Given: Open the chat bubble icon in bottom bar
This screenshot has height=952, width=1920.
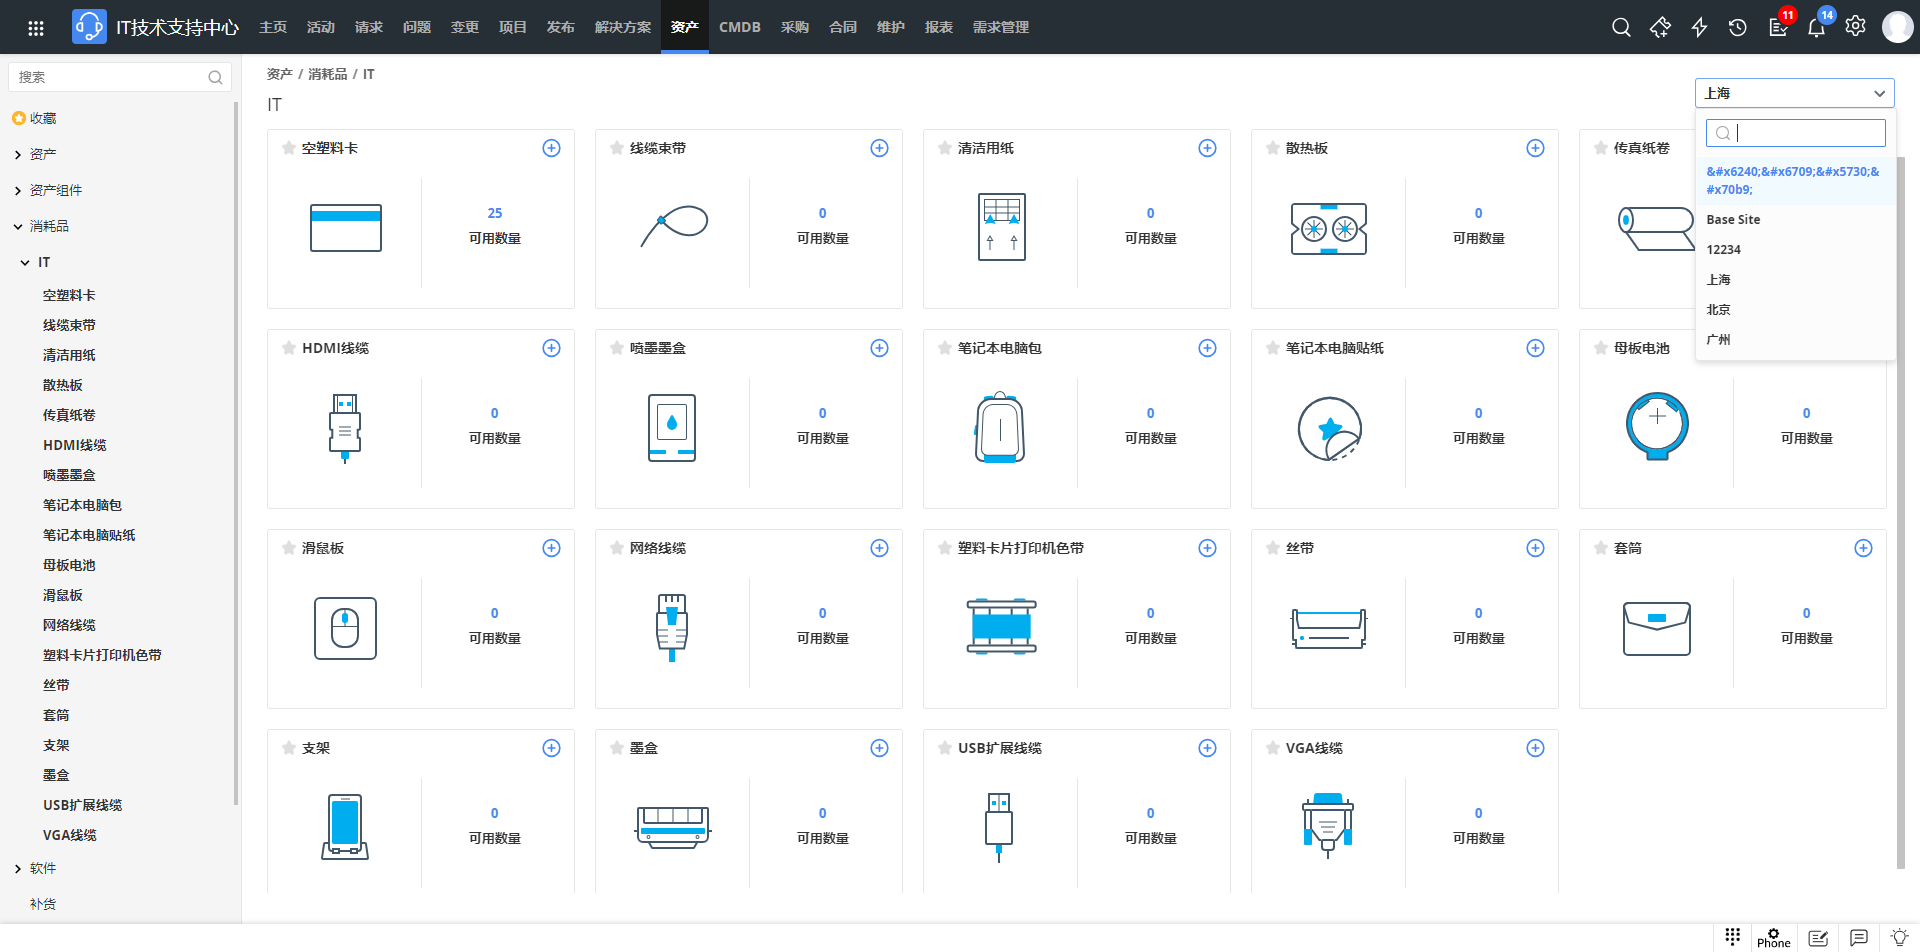Looking at the screenshot, I should tap(1859, 938).
